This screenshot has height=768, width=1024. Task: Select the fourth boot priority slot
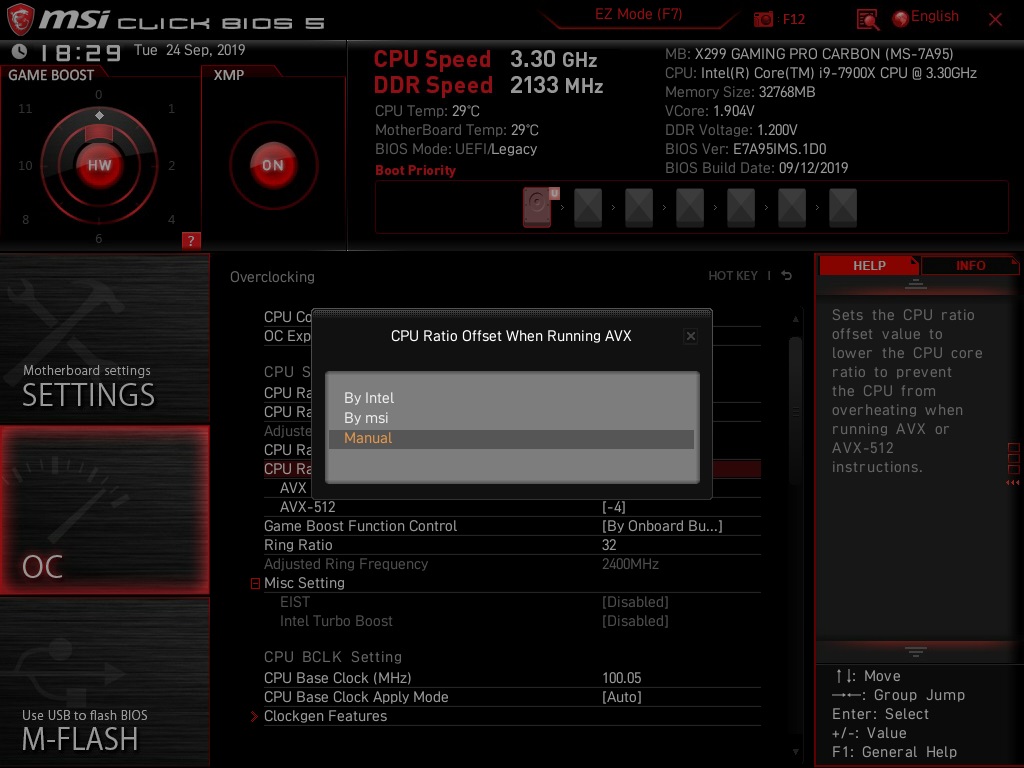tap(690, 208)
